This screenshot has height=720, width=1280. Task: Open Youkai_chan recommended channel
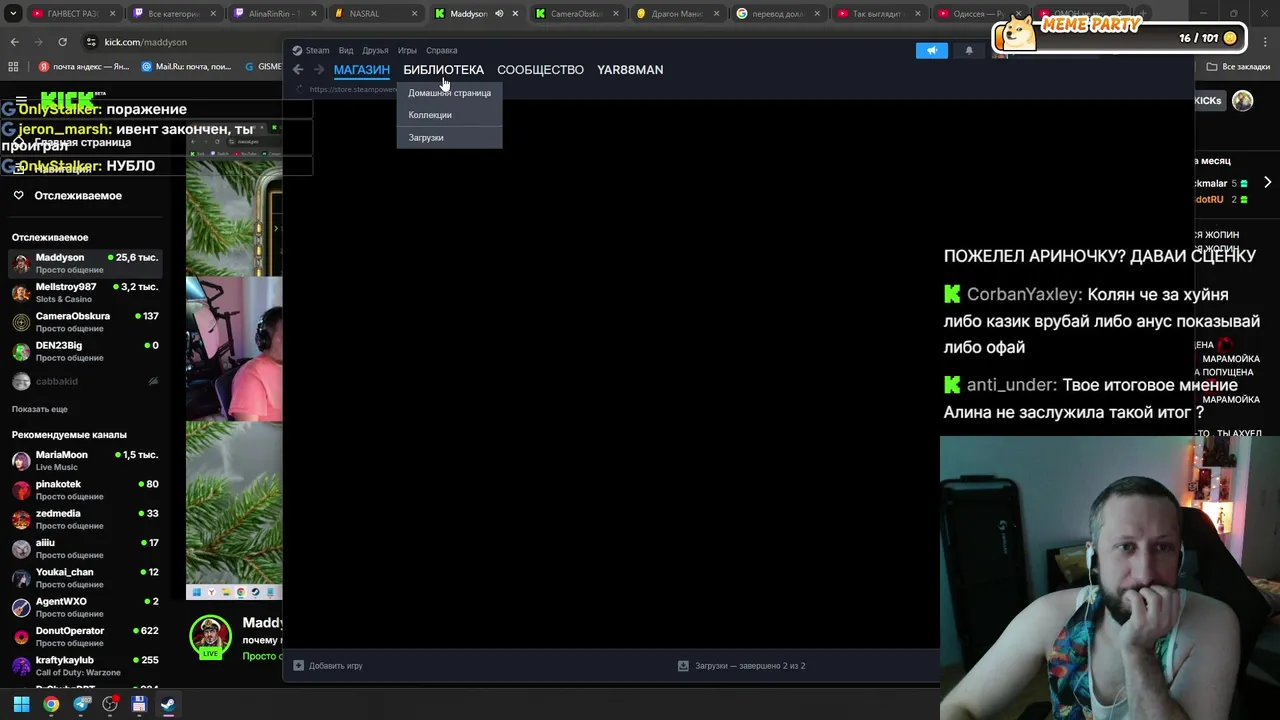pos(87,577)
